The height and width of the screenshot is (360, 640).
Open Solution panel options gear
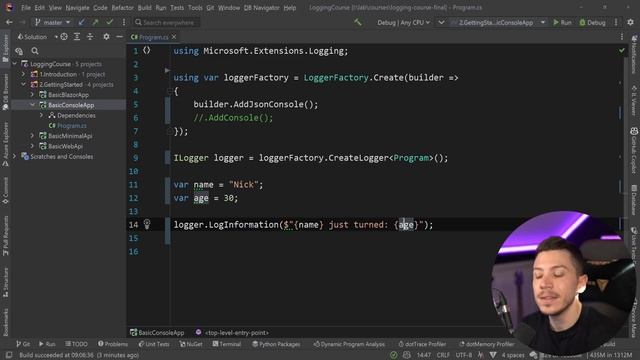coord(106,37)
